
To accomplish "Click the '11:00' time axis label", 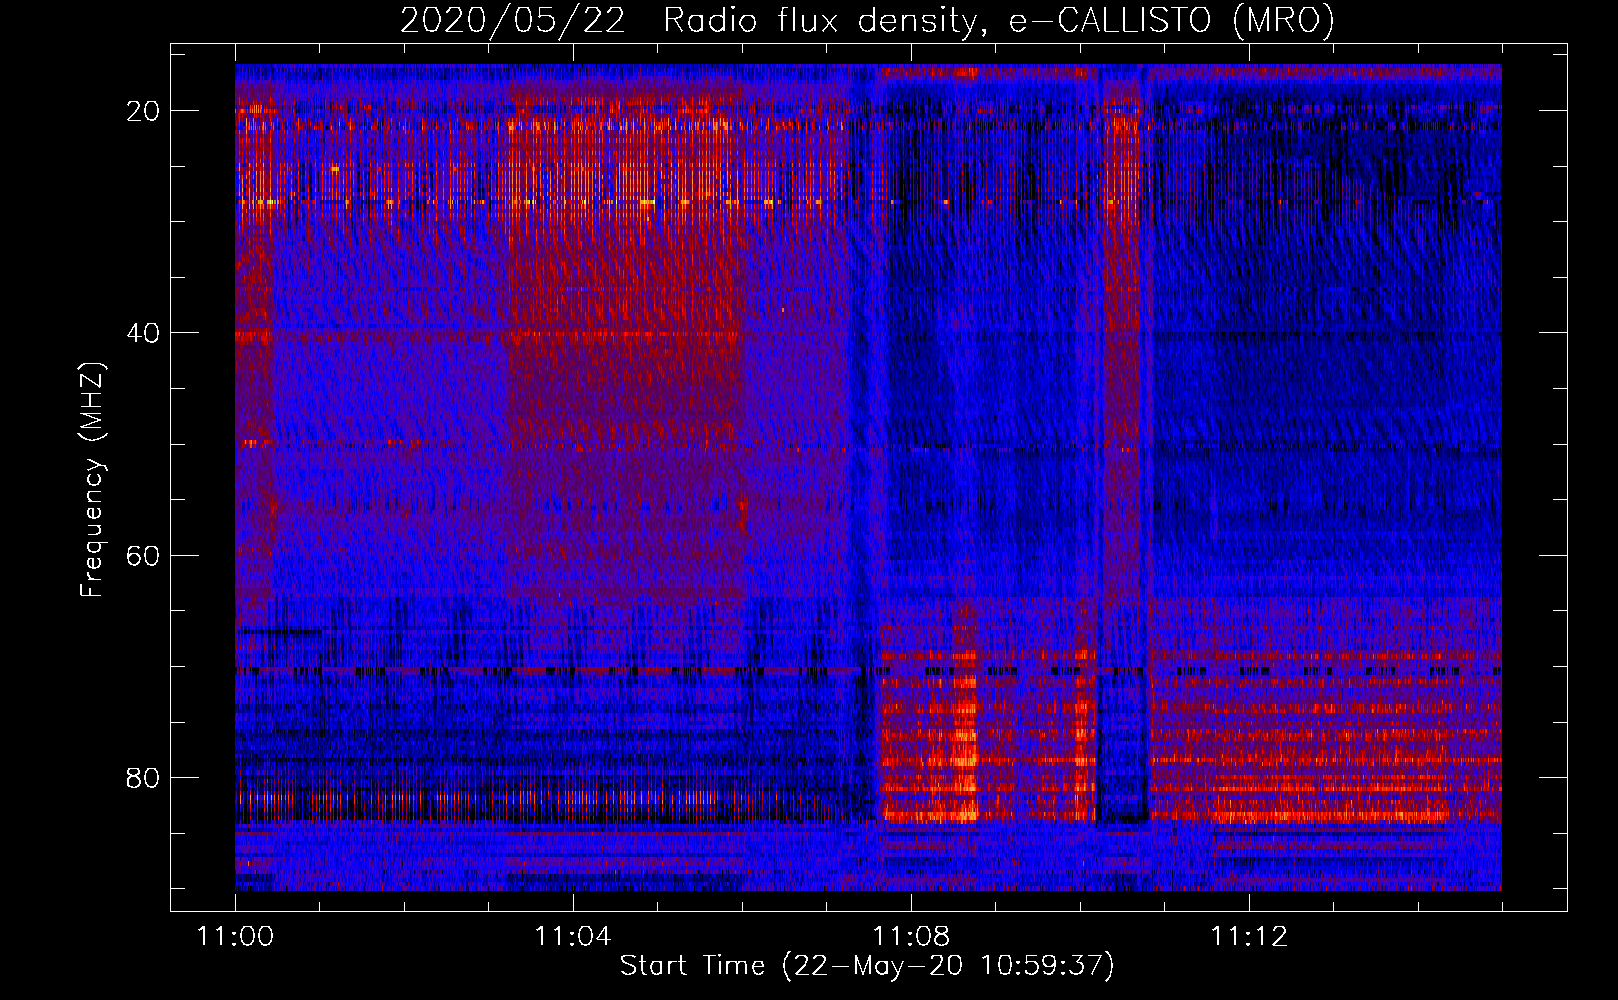I will tap(236, 937).
